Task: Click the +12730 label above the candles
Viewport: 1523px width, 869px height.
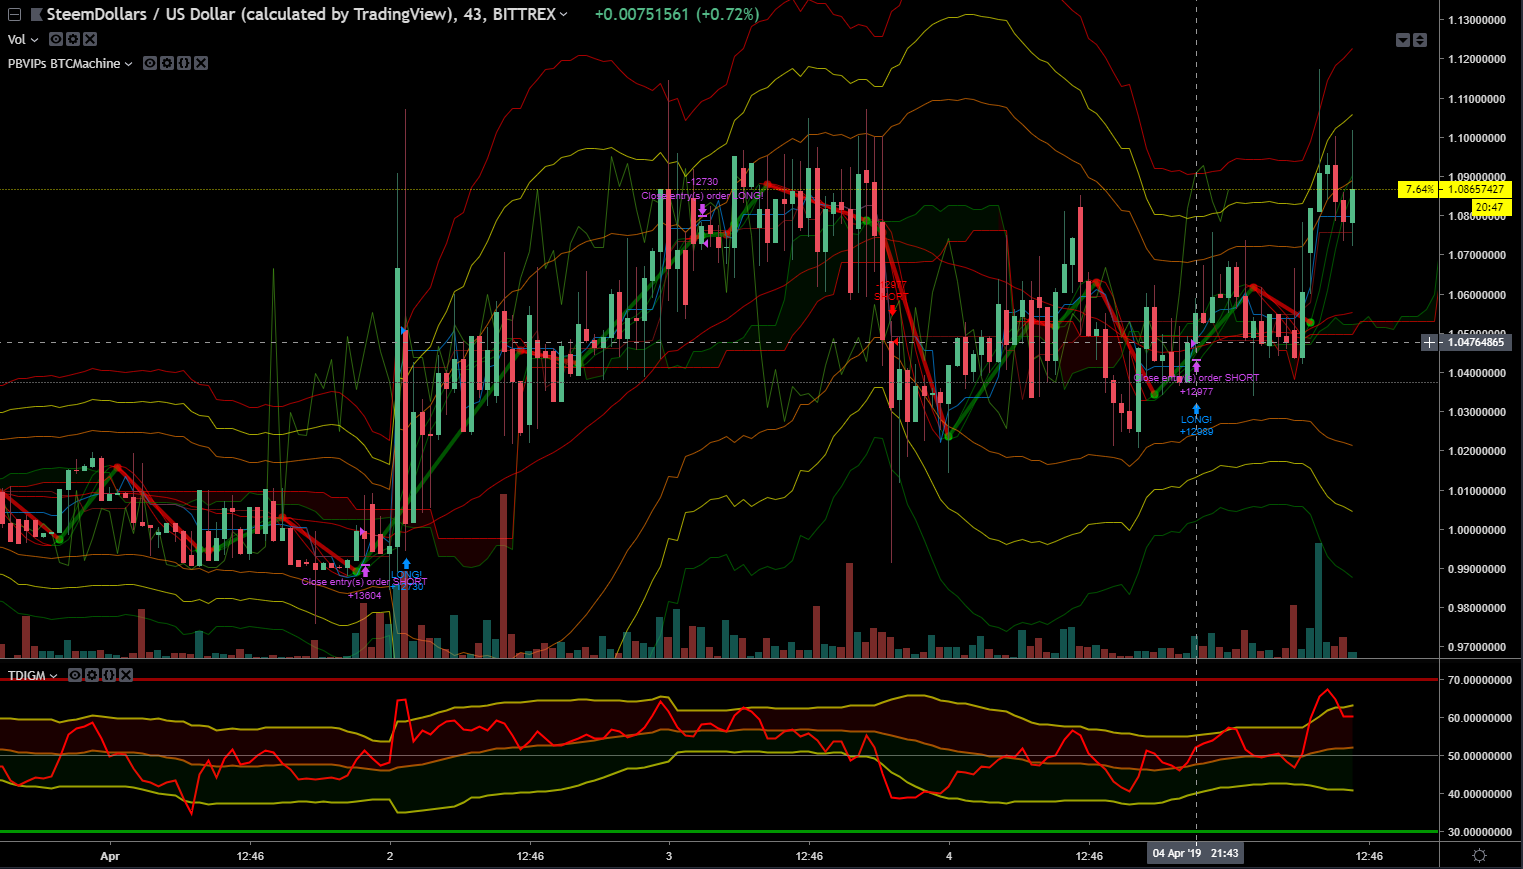Action: pyautogui.click(x=703, y=182)
